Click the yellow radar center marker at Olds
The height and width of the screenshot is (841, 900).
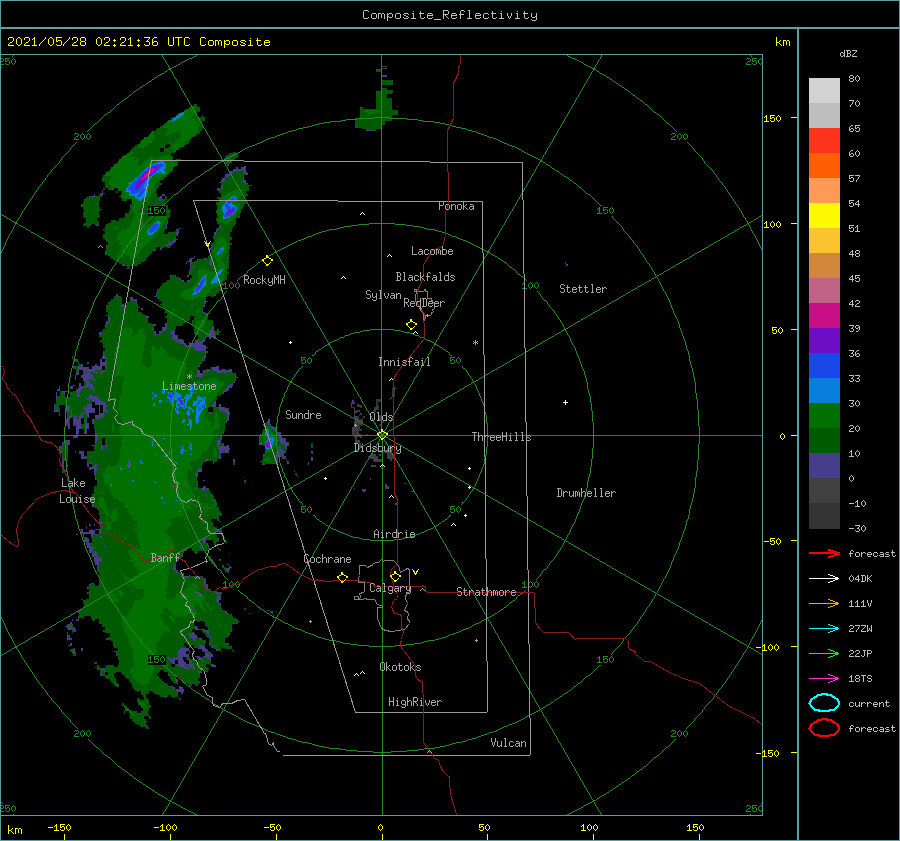(x=382, y=435)
